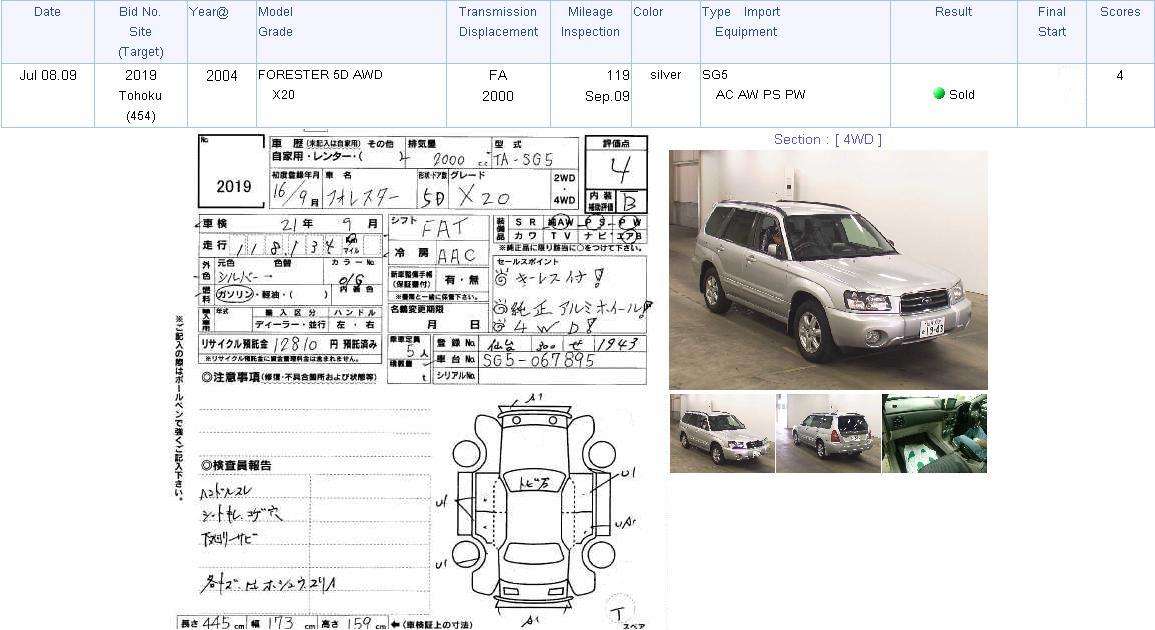Click the Model column header
1155x630 pixels.
(275, 12)
